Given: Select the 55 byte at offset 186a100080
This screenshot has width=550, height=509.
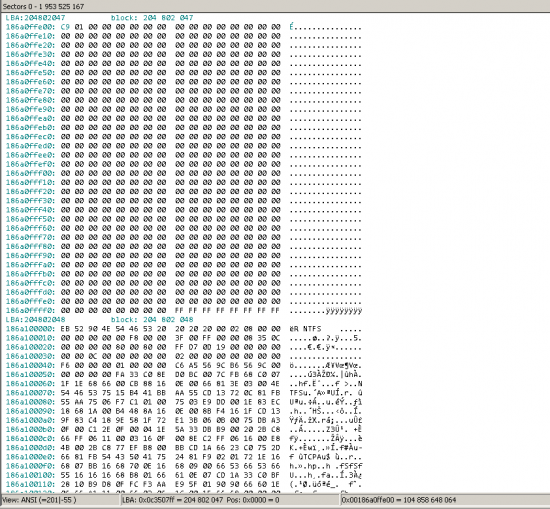Looking at the screenshot, I should pyautogui.click(x=65, y=402).
